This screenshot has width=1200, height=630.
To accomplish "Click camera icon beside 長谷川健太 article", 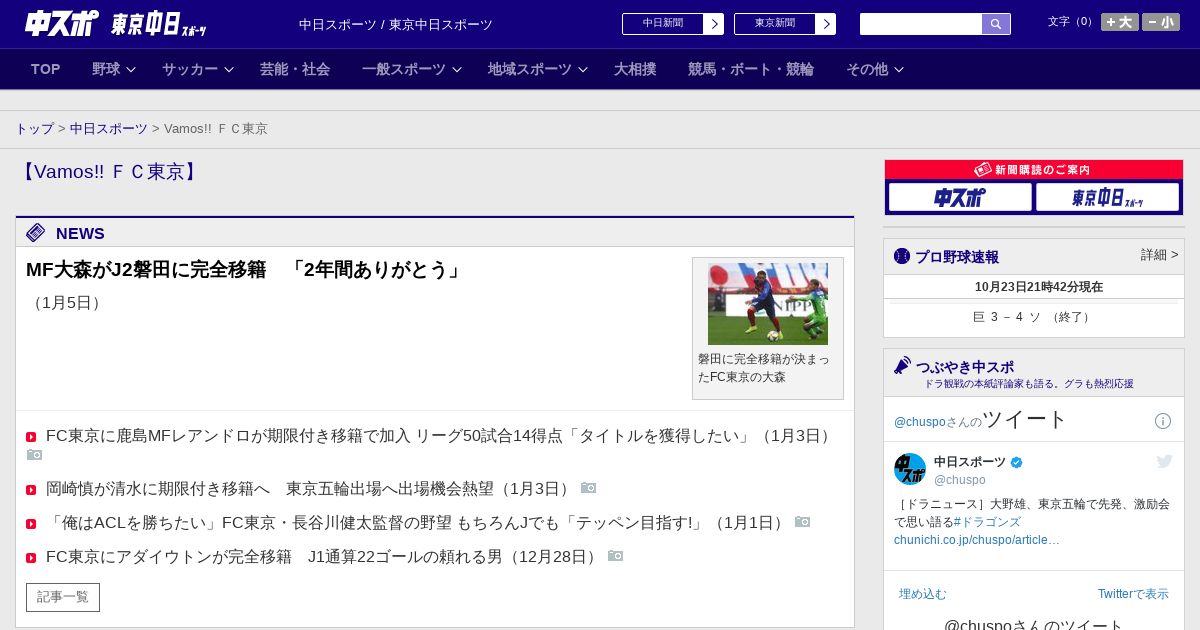I will [803, 522].
